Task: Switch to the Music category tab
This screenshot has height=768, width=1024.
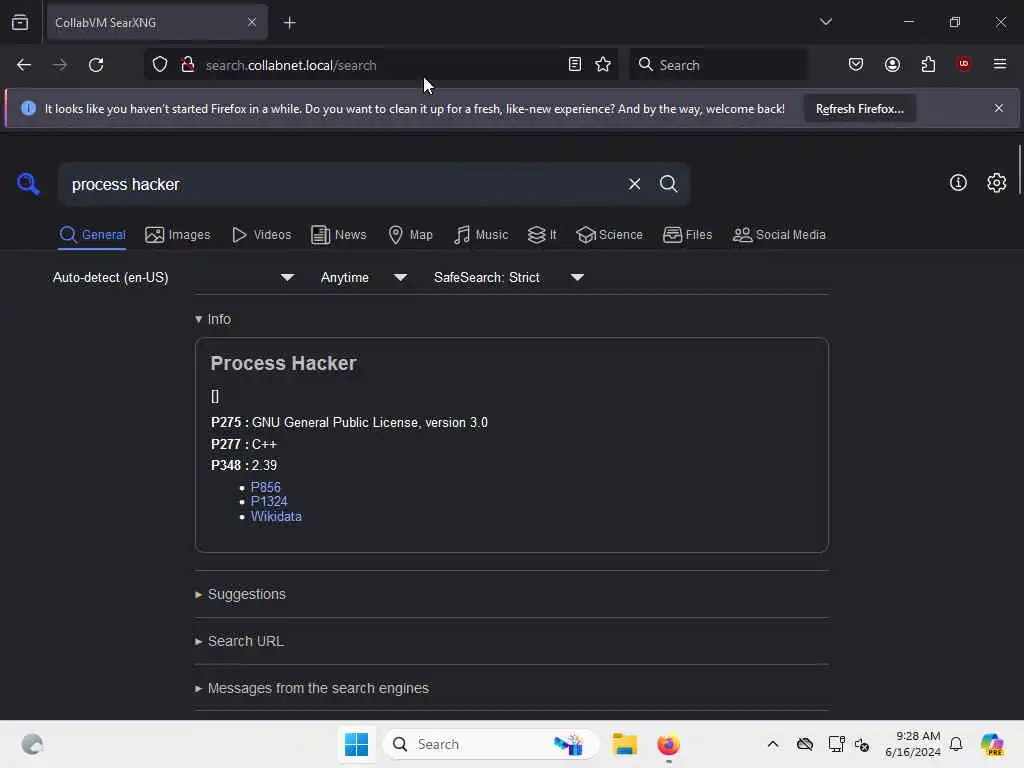Action: [x=481, y=235]
